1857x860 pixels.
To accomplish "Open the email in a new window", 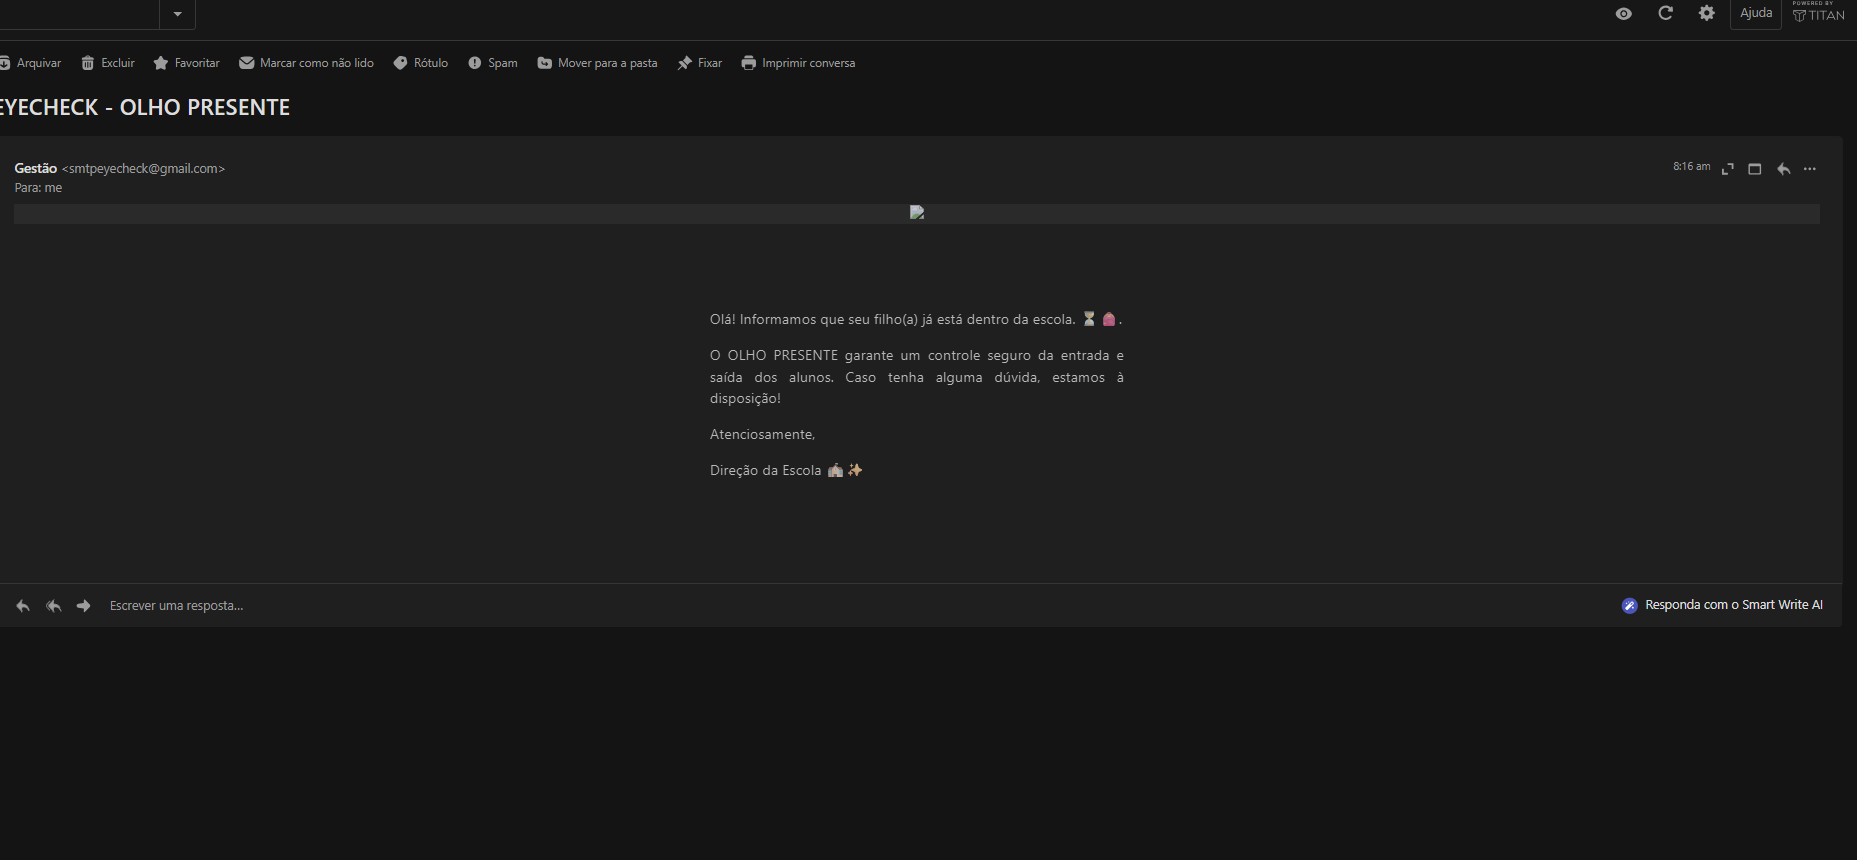I will click(x=1754, y=169).
